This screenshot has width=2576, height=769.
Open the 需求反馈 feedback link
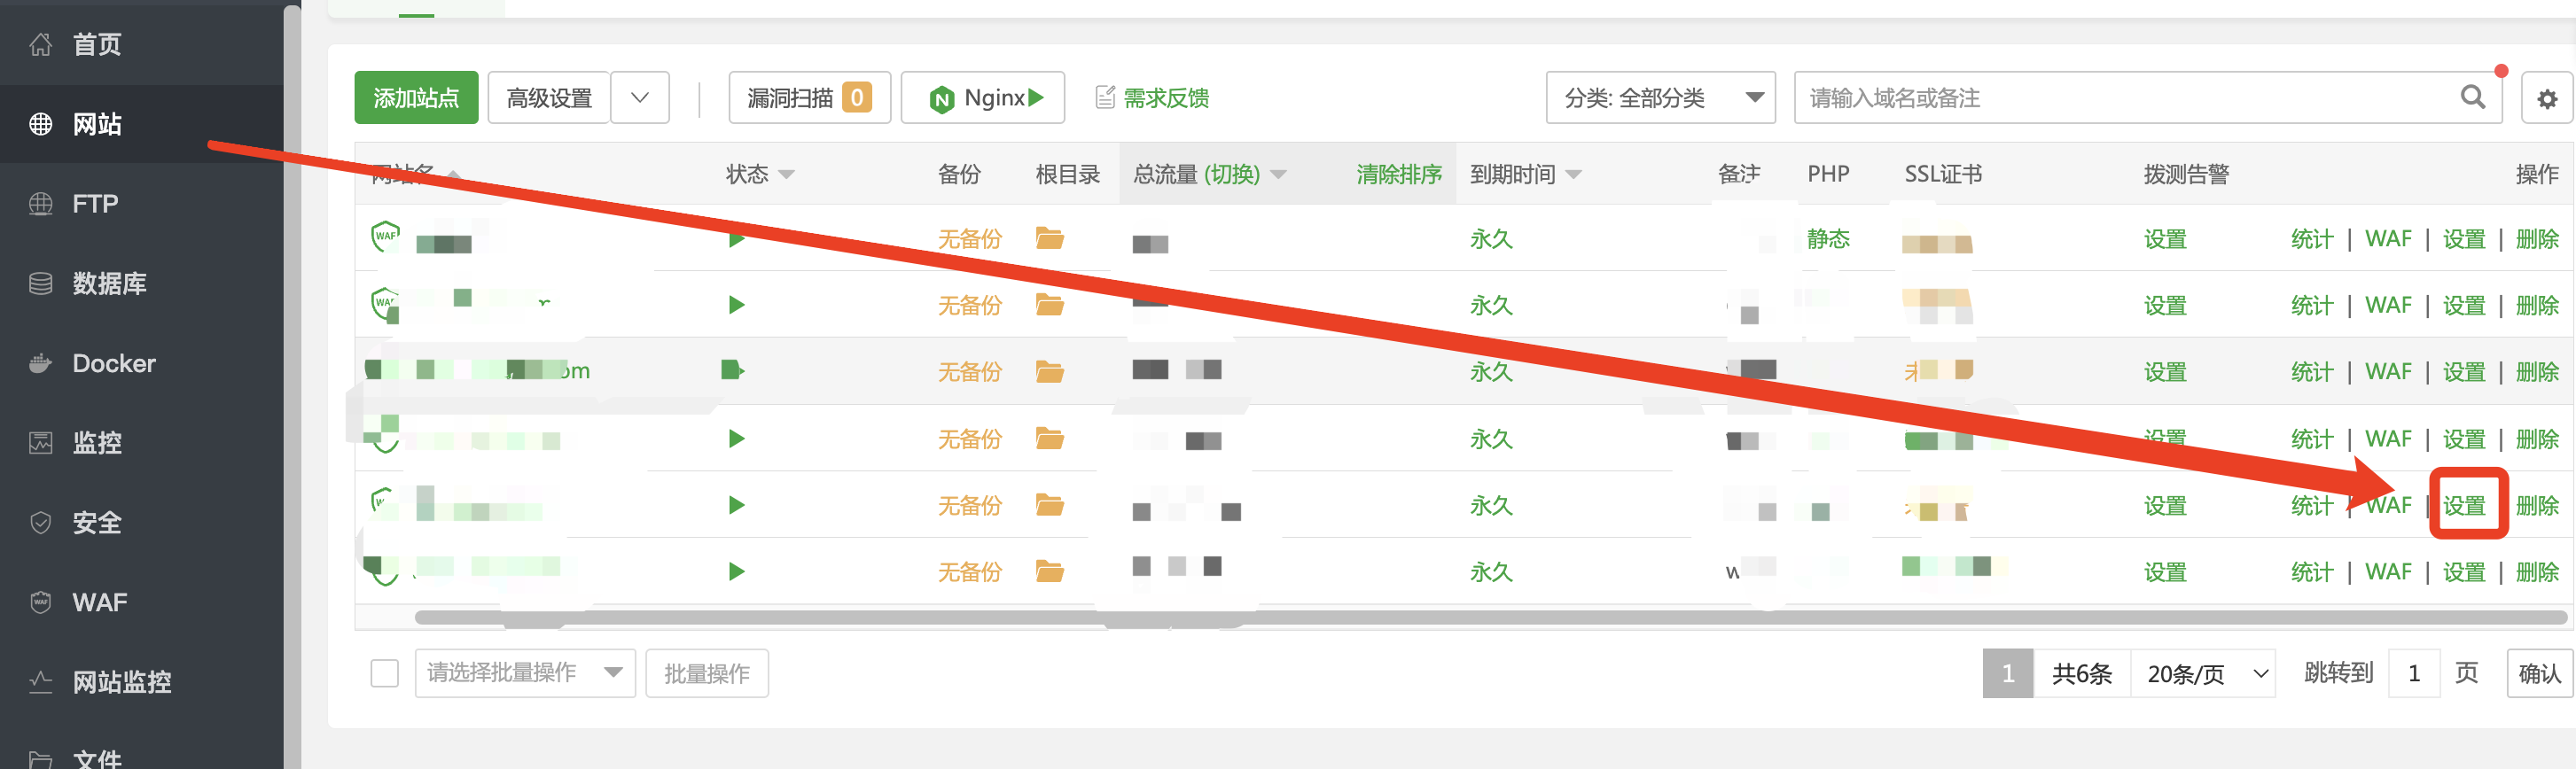1152,98
